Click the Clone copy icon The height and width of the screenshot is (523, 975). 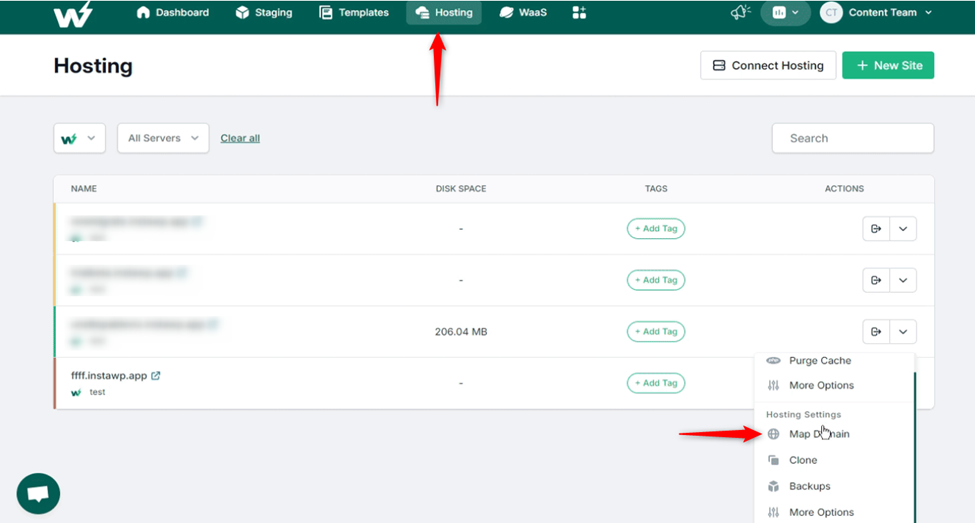pos(773,460)
